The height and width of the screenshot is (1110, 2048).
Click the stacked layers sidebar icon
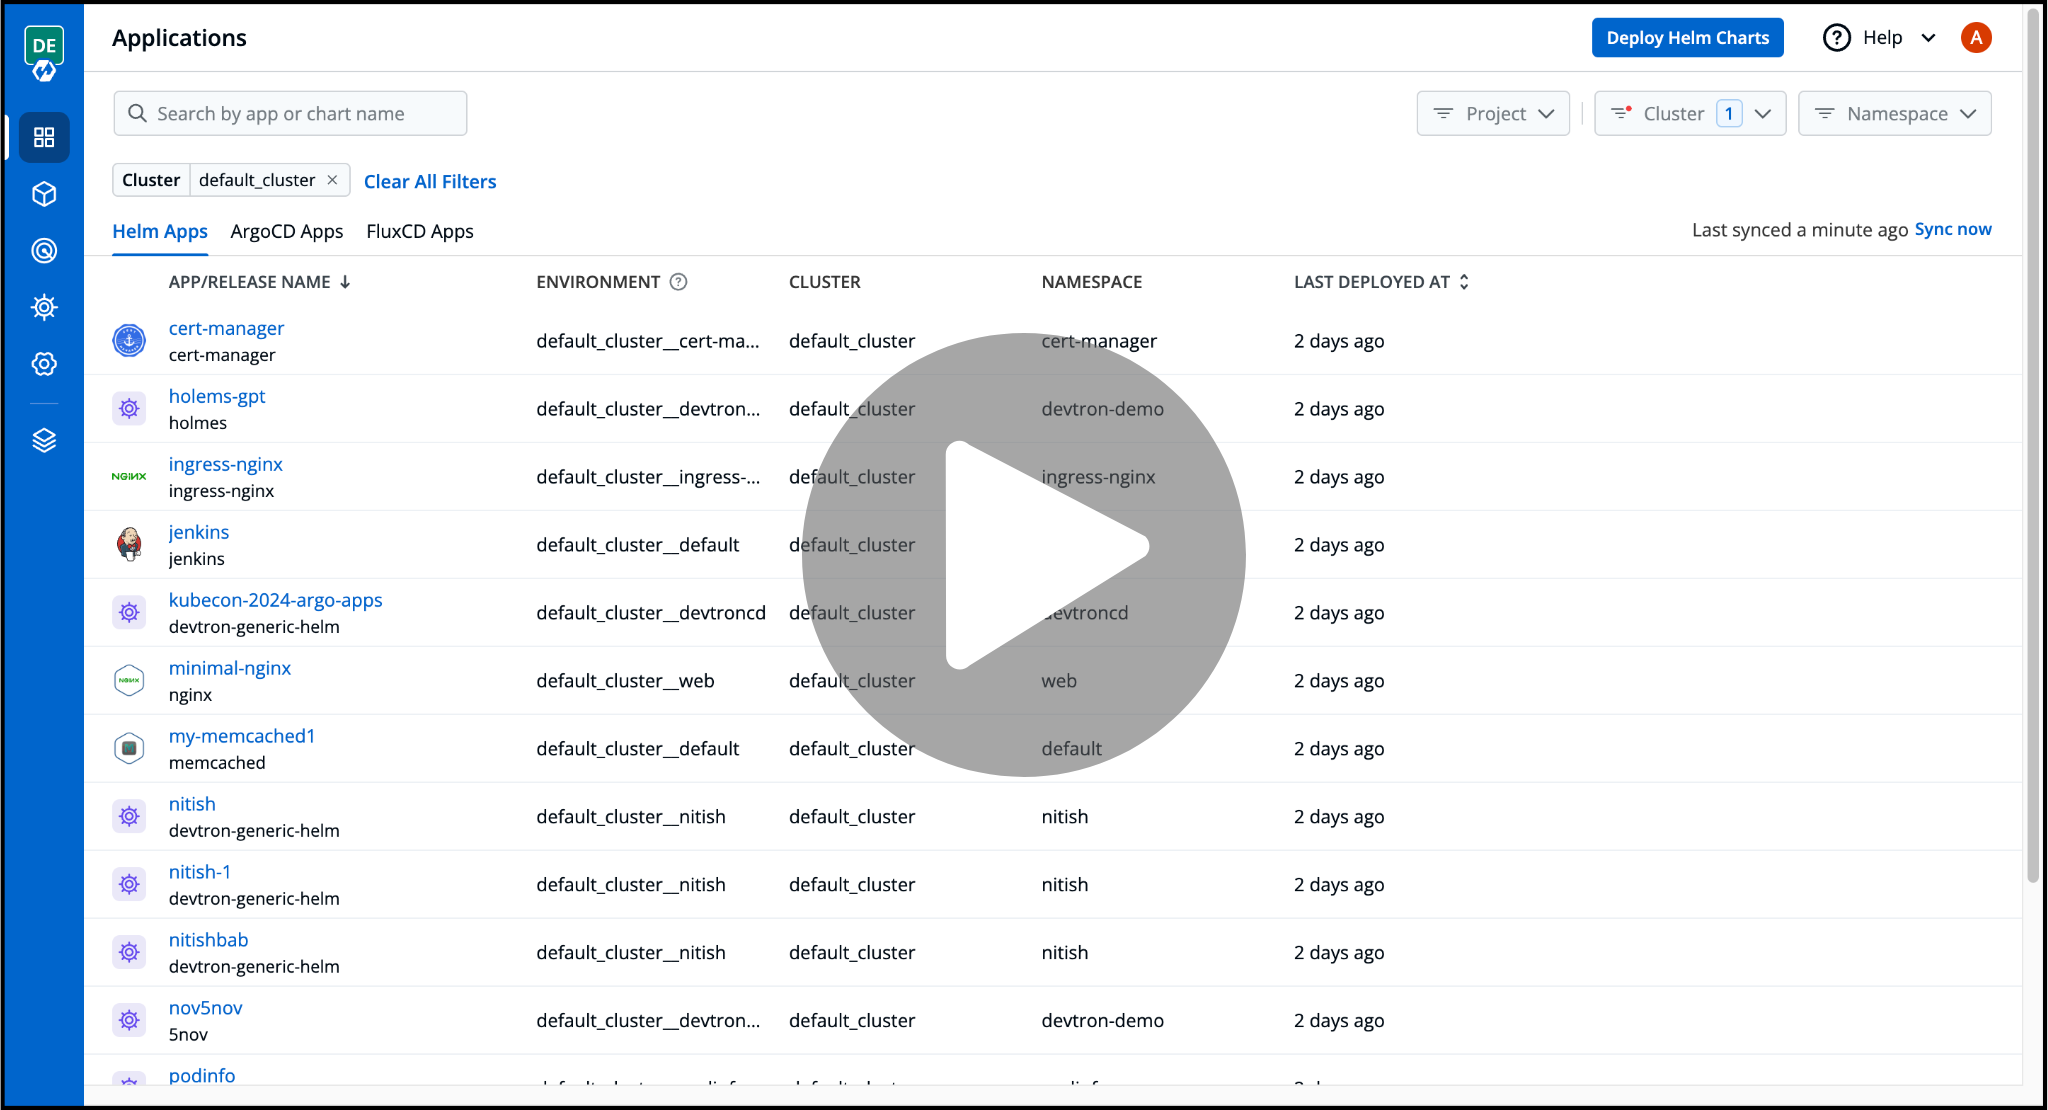(x=44, y=440)
